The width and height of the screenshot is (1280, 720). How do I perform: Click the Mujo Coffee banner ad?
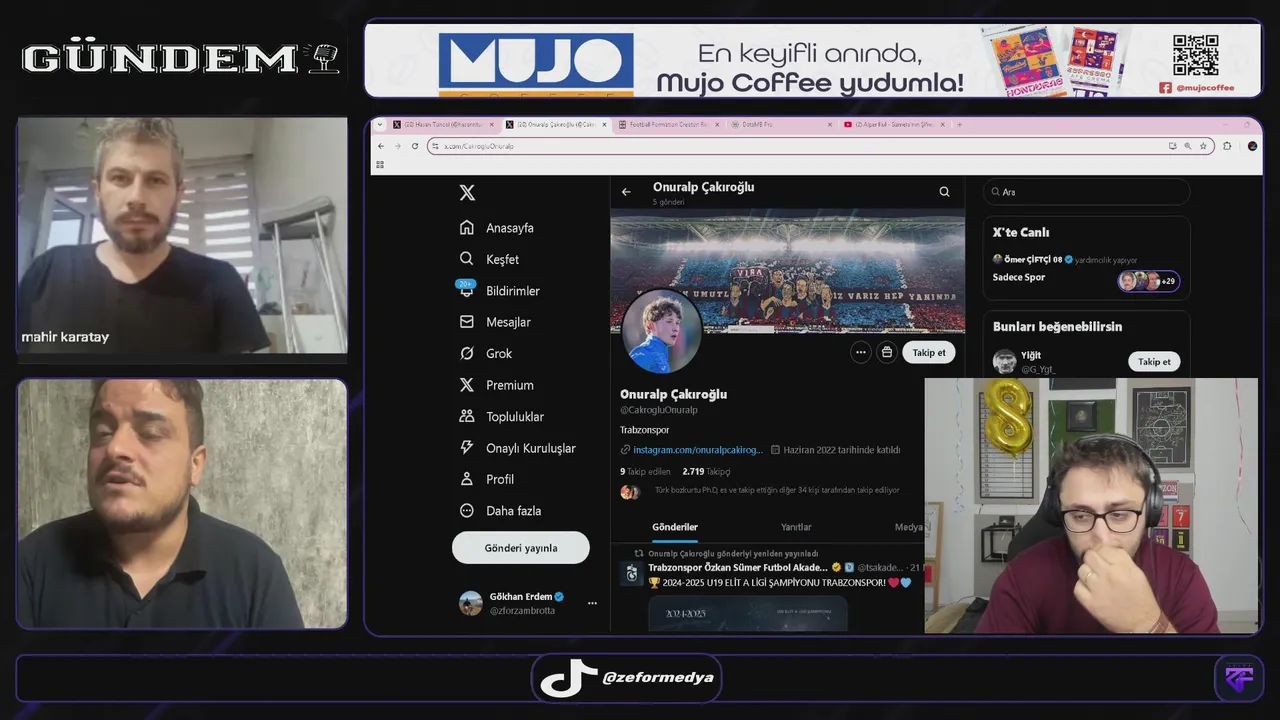pyautogui.click(x=813, y=60)
